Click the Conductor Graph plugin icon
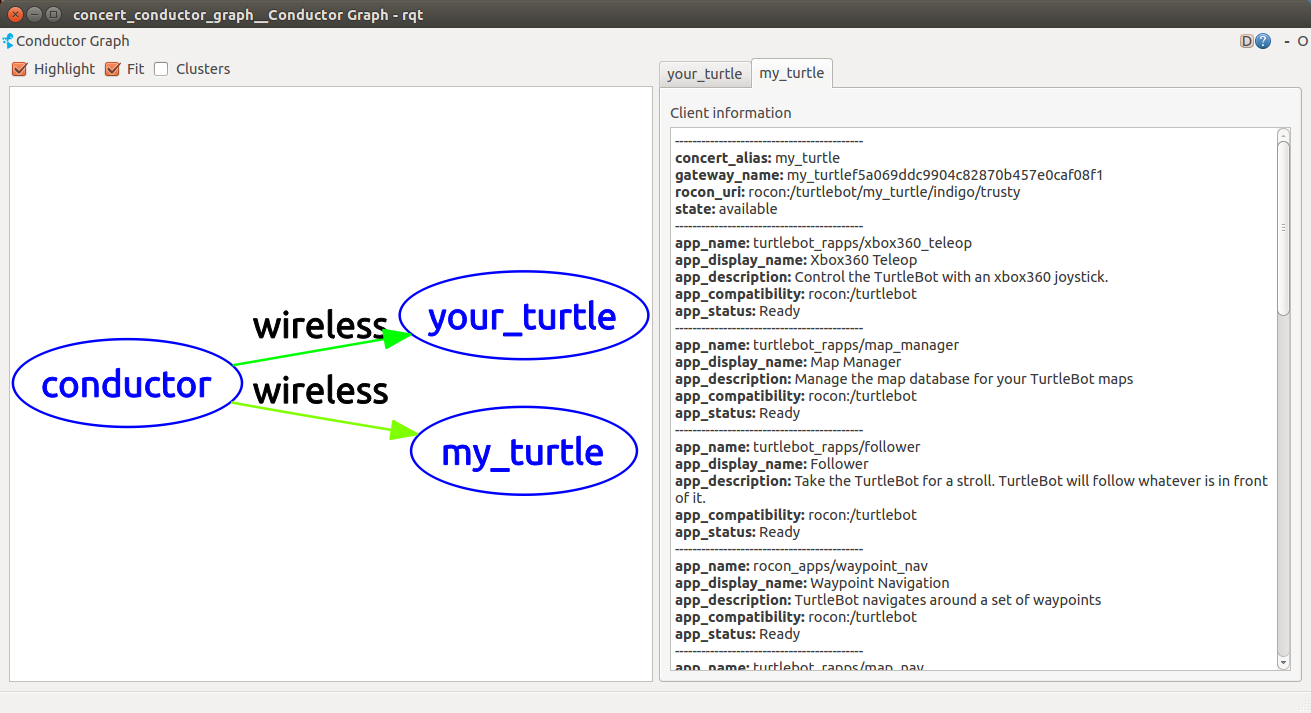1311x713 pixels. pyautogui.click(x=8, y=41)
